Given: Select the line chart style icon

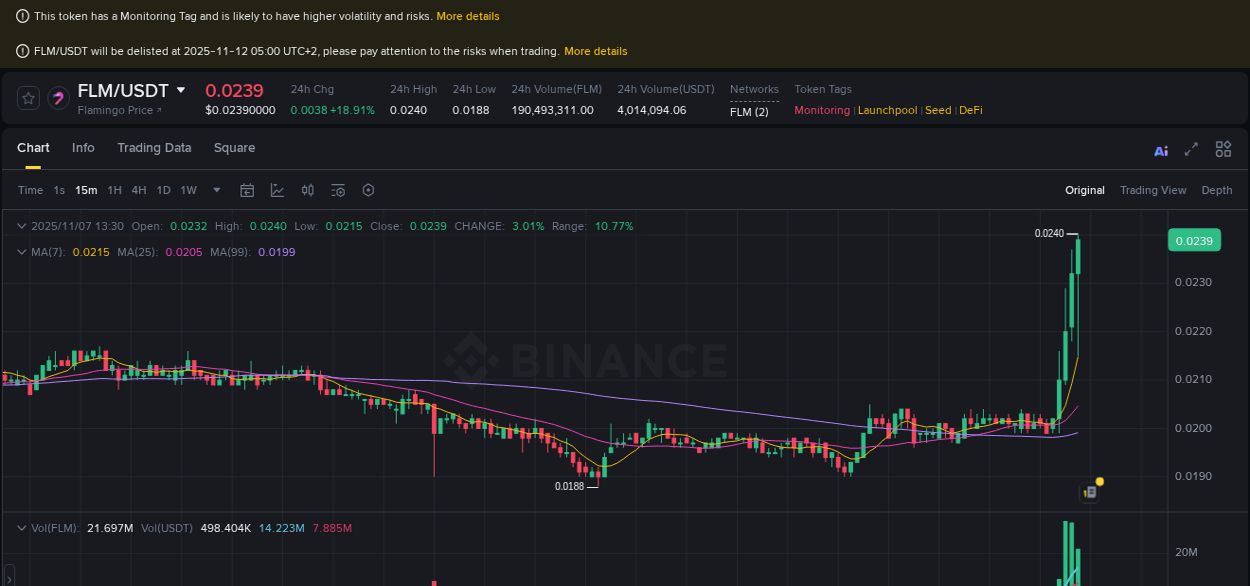Looking at the screenshot, I should click(275, 190).
